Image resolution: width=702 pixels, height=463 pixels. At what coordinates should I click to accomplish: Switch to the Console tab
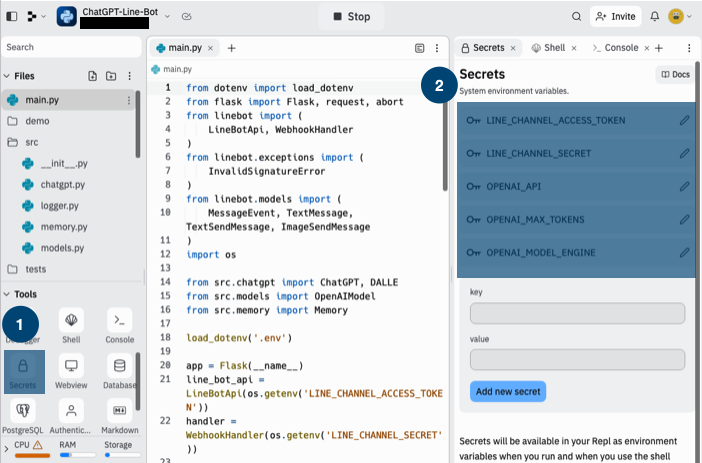point(614,48)
